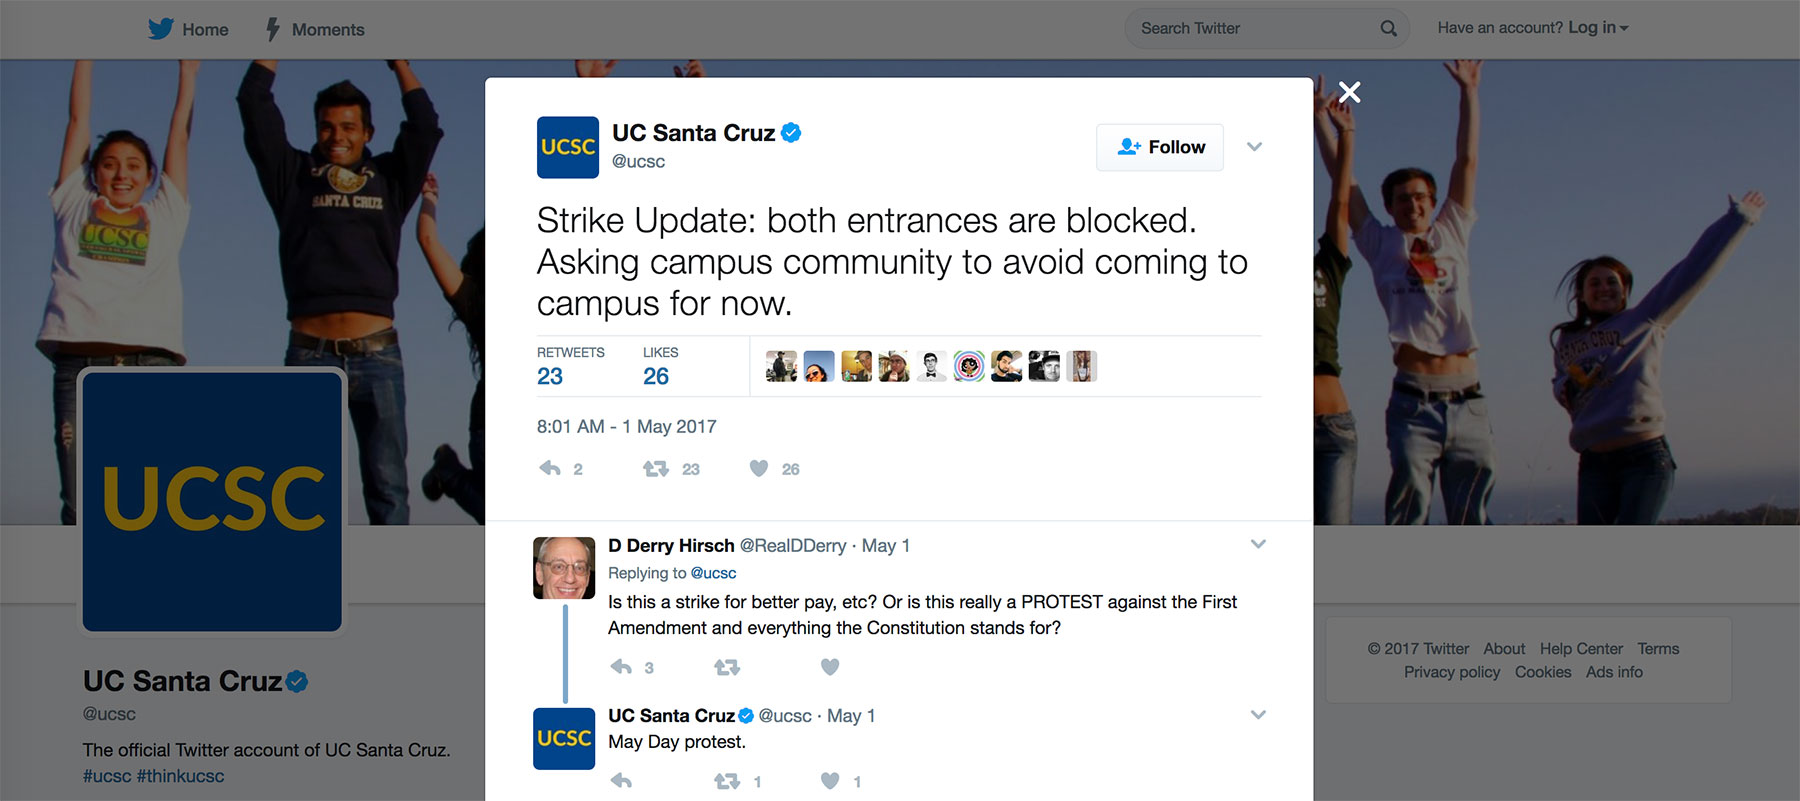Type in the Search Twitter field
The image size is (1800, 801).
1250,29
